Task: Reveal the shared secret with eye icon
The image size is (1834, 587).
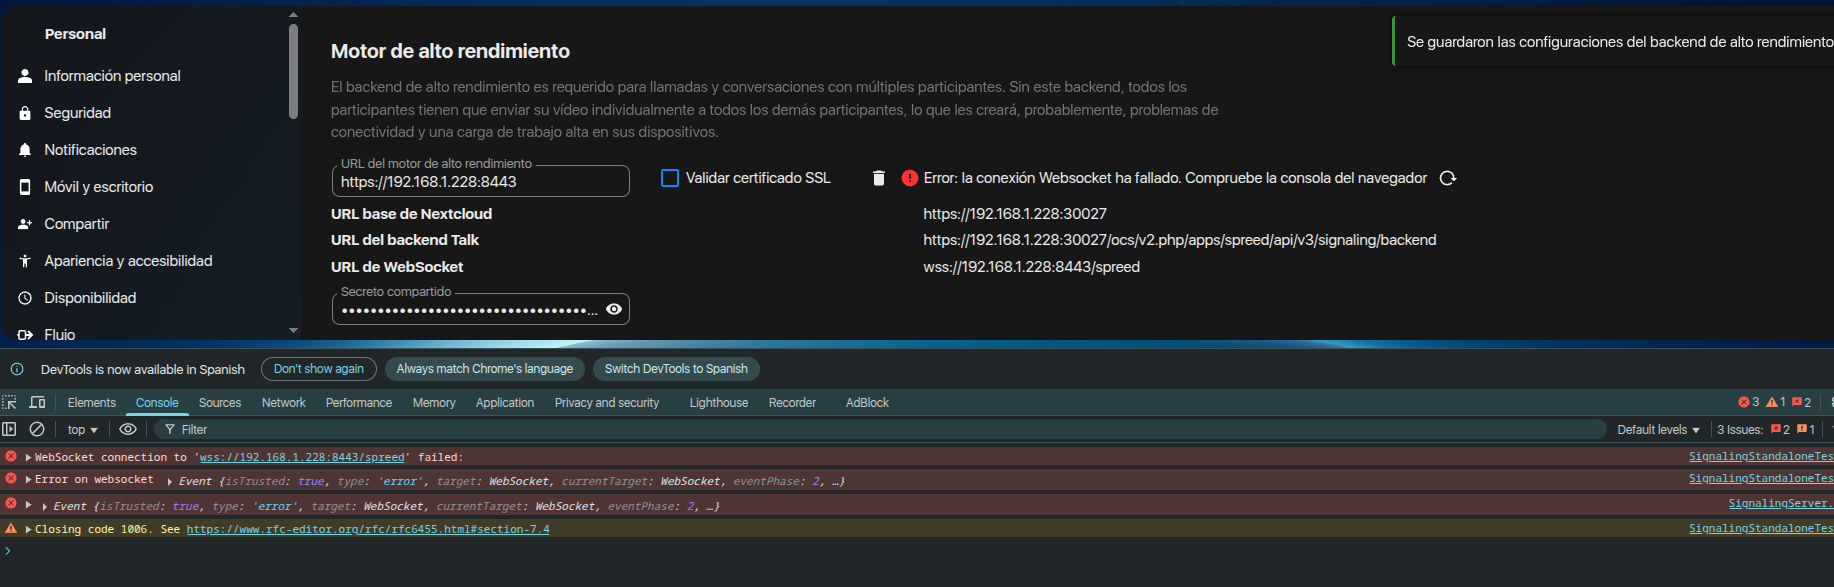Action: 614,309
